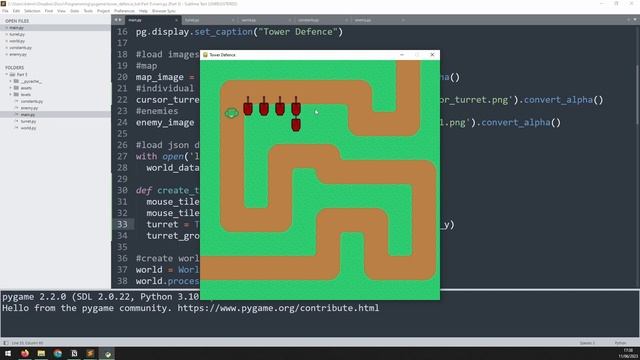Click the Line 33, Column status text
640x360 pixels.
[x=27, y=343]
